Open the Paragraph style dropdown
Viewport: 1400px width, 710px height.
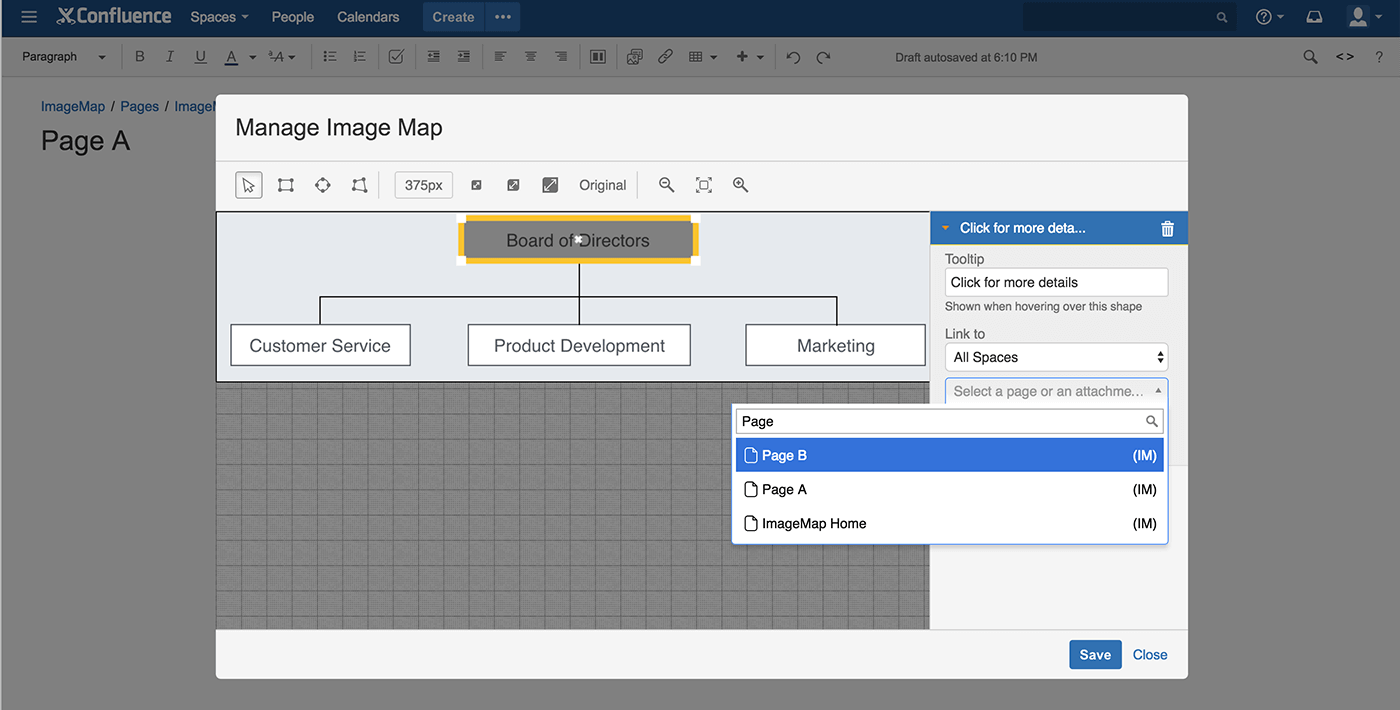pos(62,57)
